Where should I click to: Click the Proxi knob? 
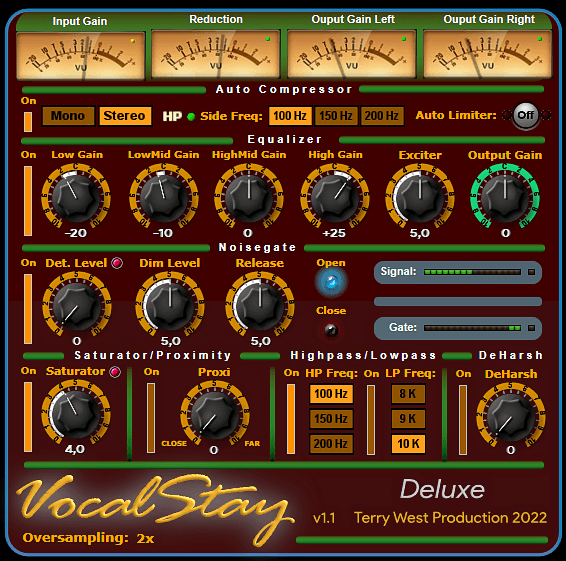215,414
